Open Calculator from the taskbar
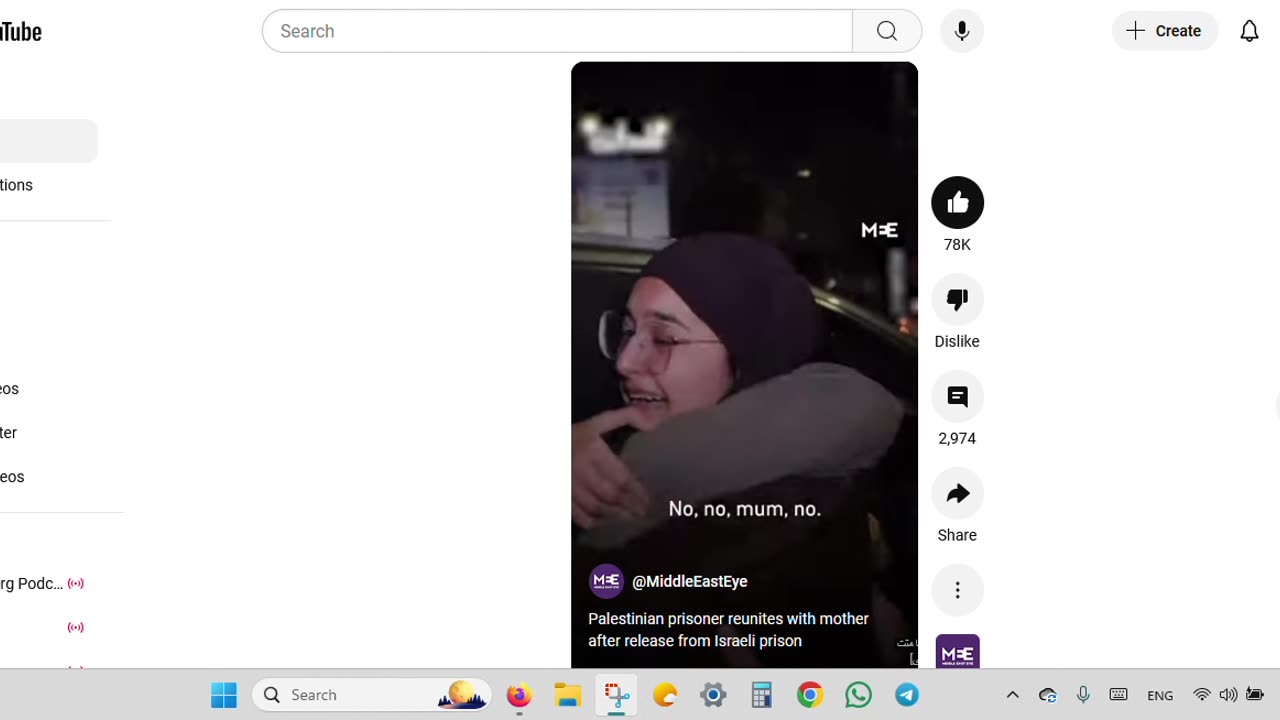The image size is (1280, 720). (x=762, y=695)
